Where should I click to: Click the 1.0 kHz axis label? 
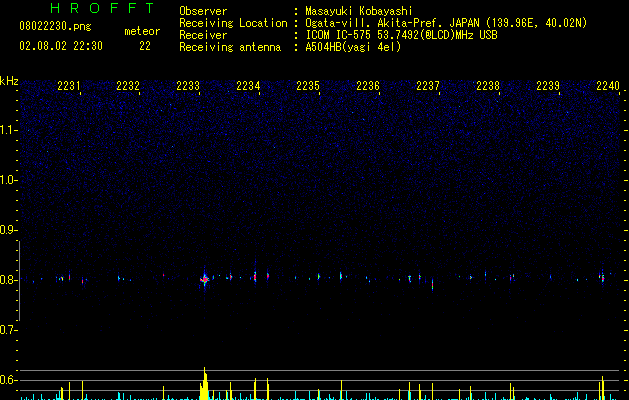pos(8,180)
